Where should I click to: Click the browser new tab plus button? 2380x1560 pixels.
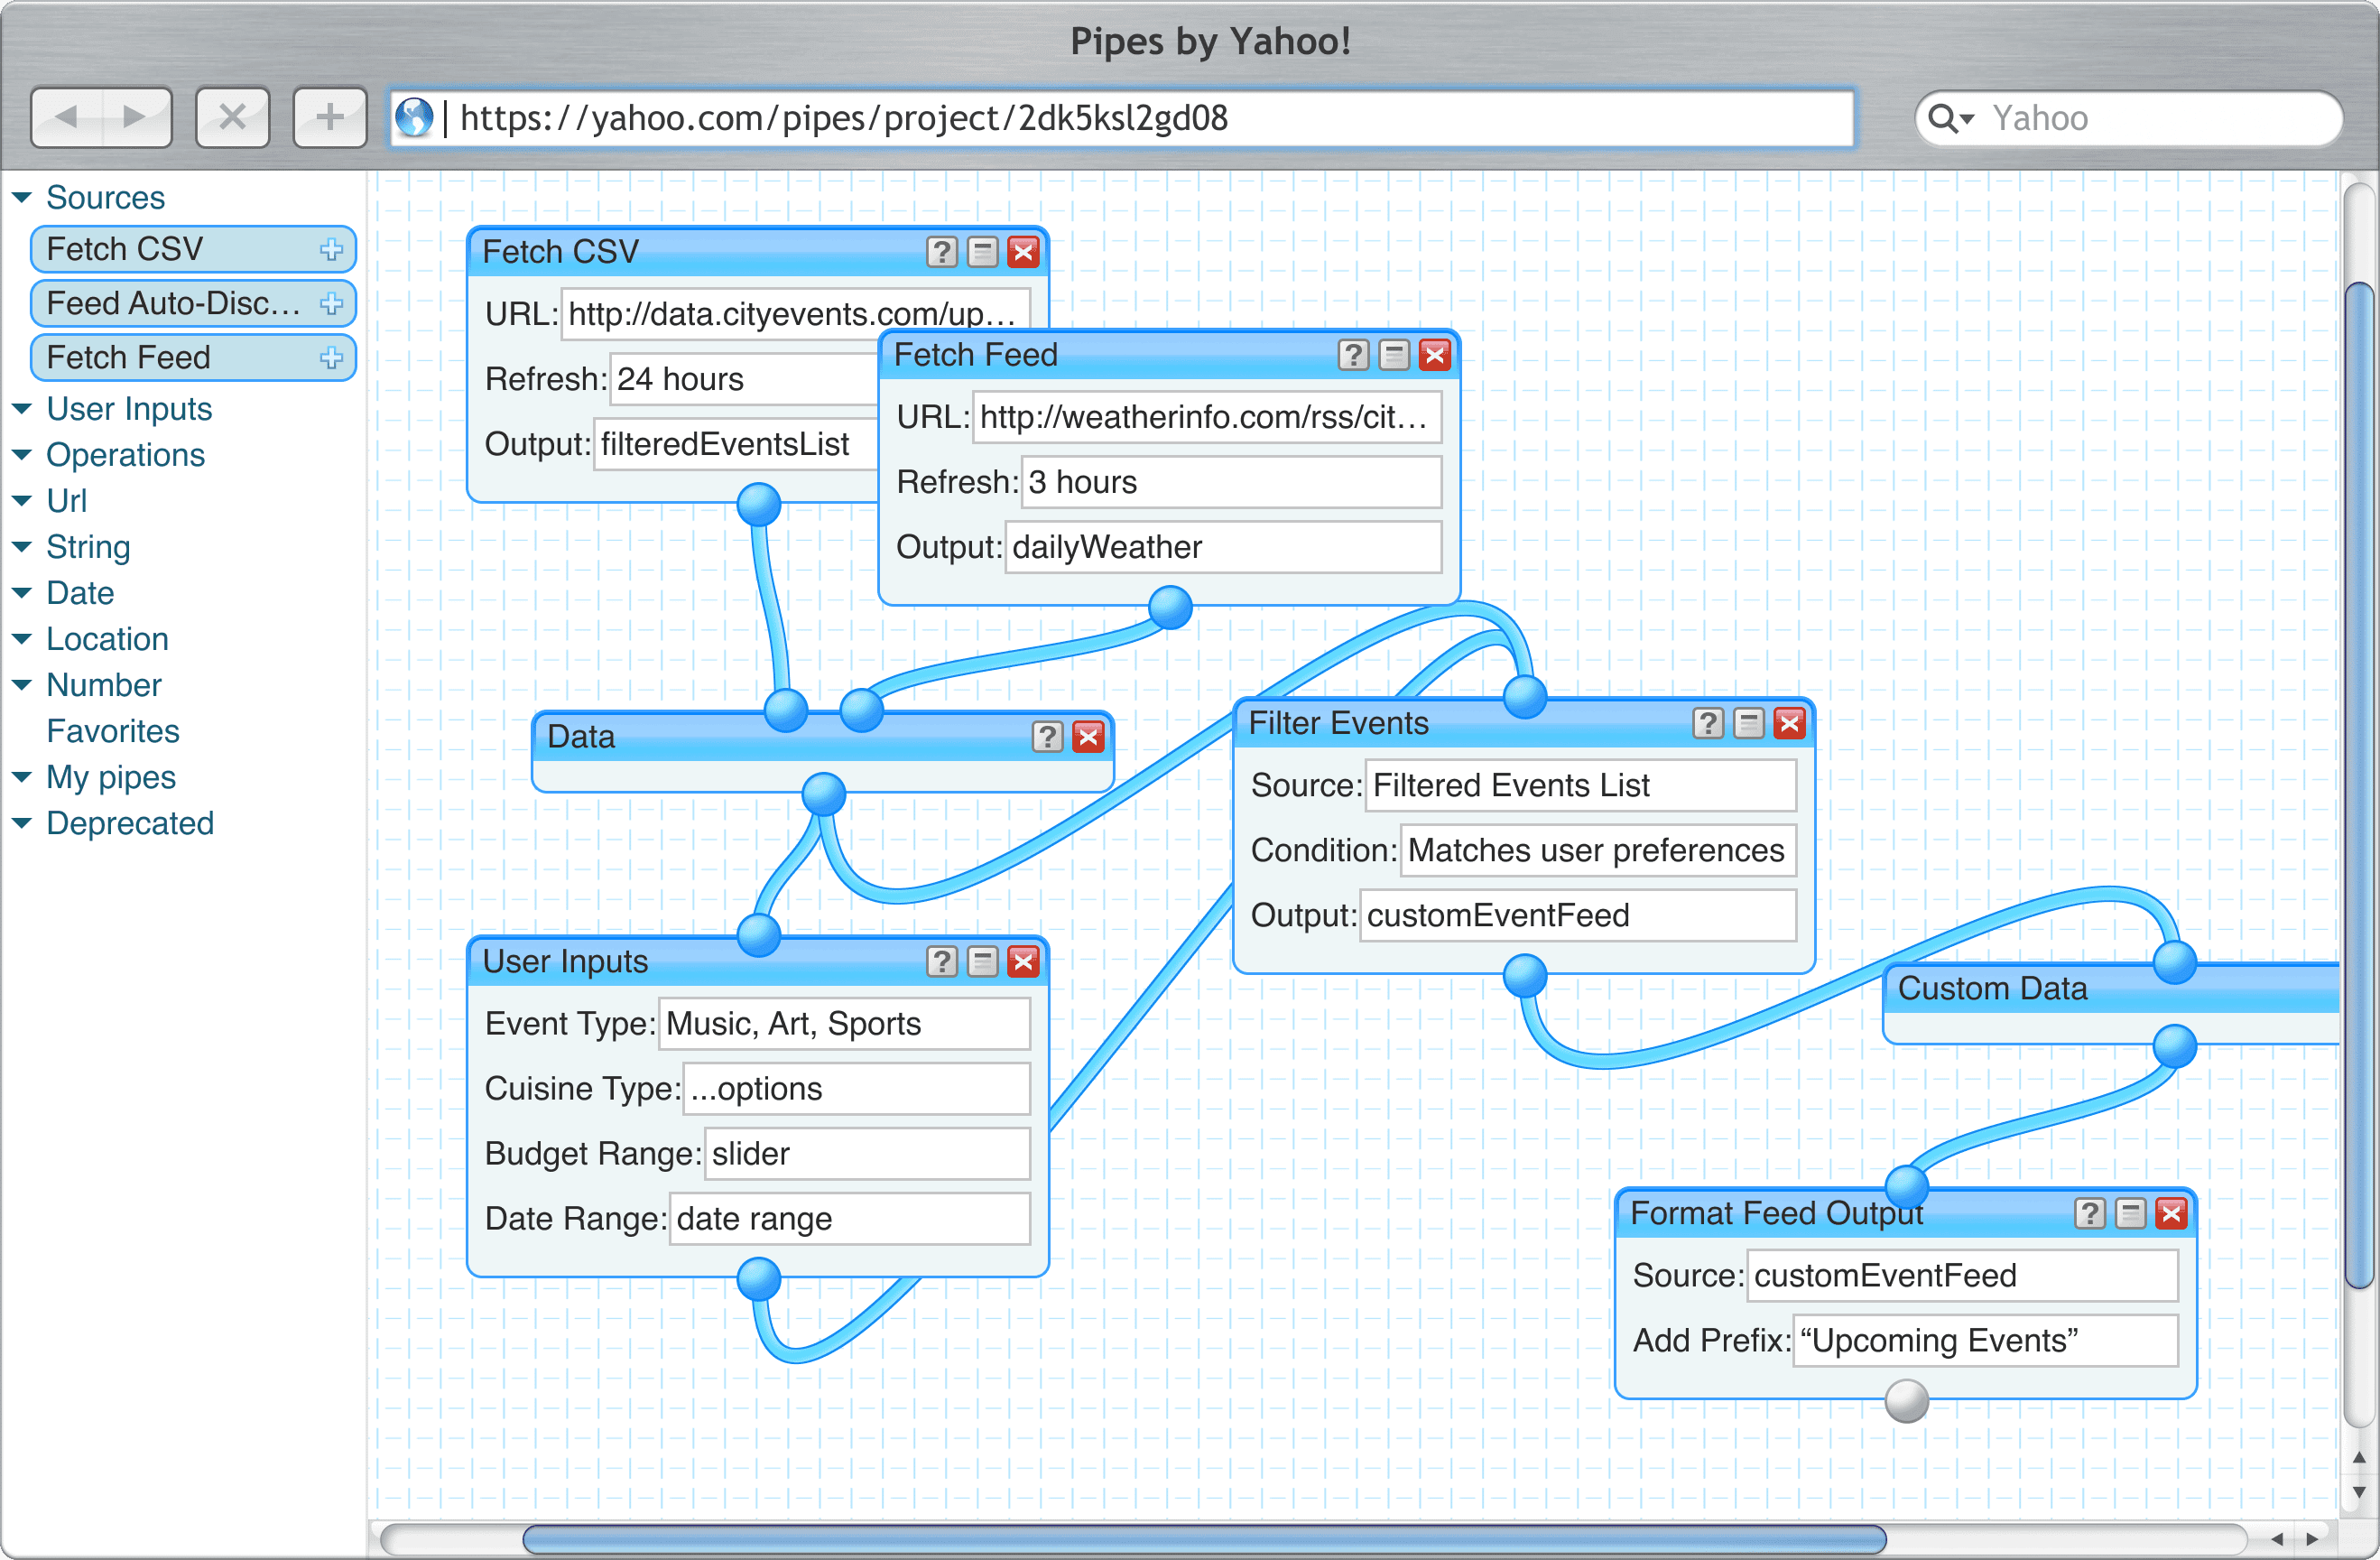[x=330, y=118]
